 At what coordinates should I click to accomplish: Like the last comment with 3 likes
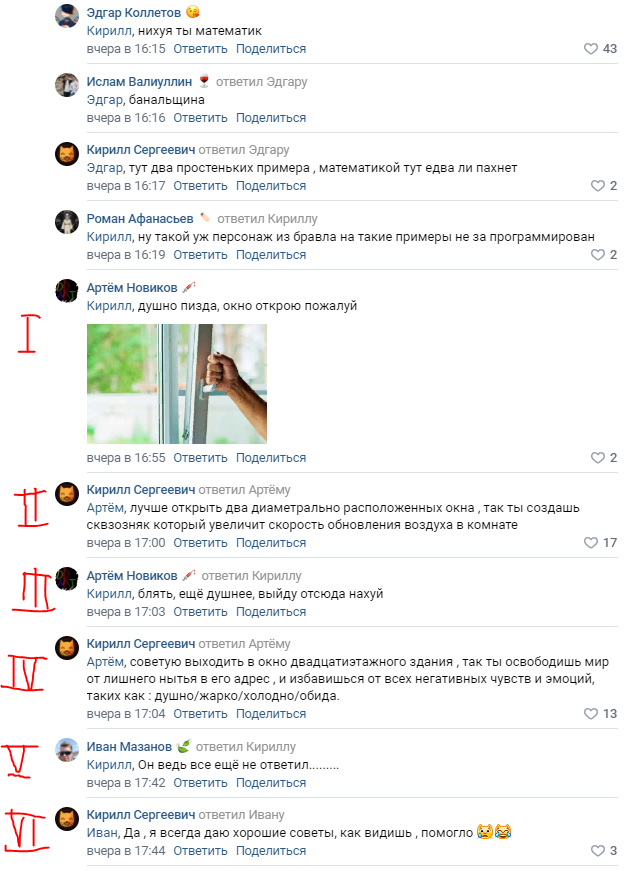pyautogui.click(x=597, y=851)
